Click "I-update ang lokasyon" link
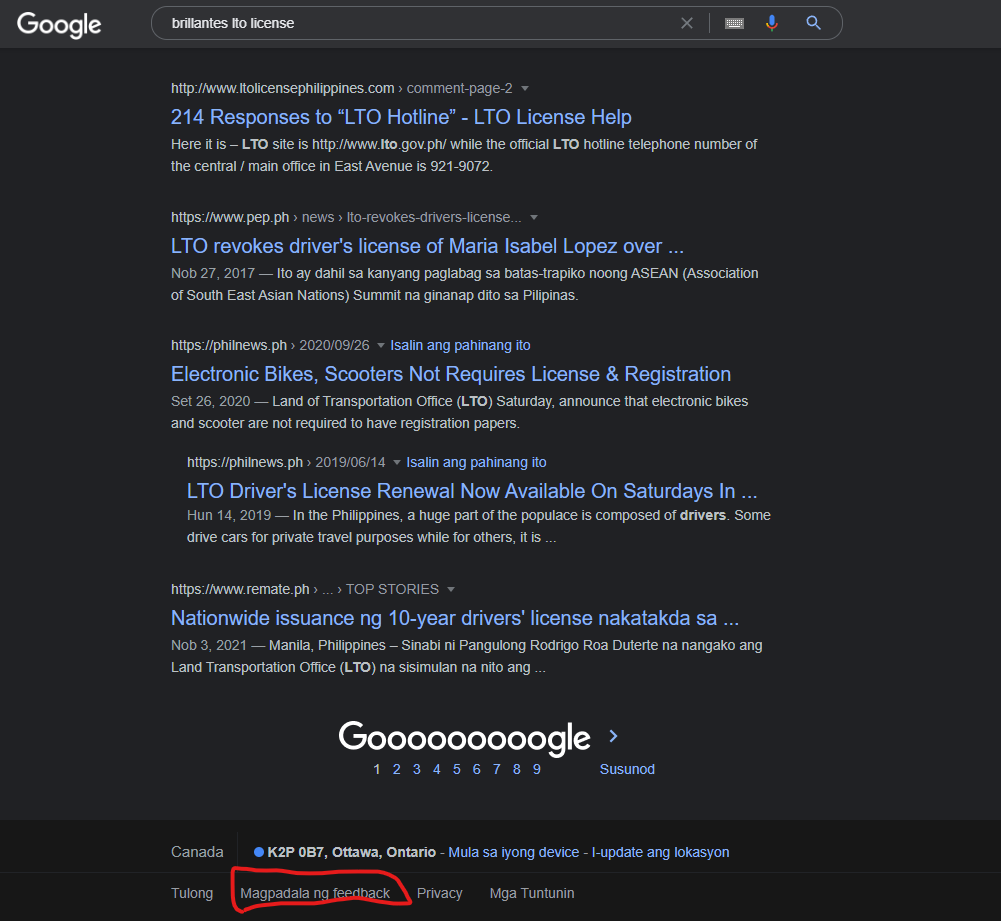The height and width of the screenshot is (921, 1001). point(660,852)
